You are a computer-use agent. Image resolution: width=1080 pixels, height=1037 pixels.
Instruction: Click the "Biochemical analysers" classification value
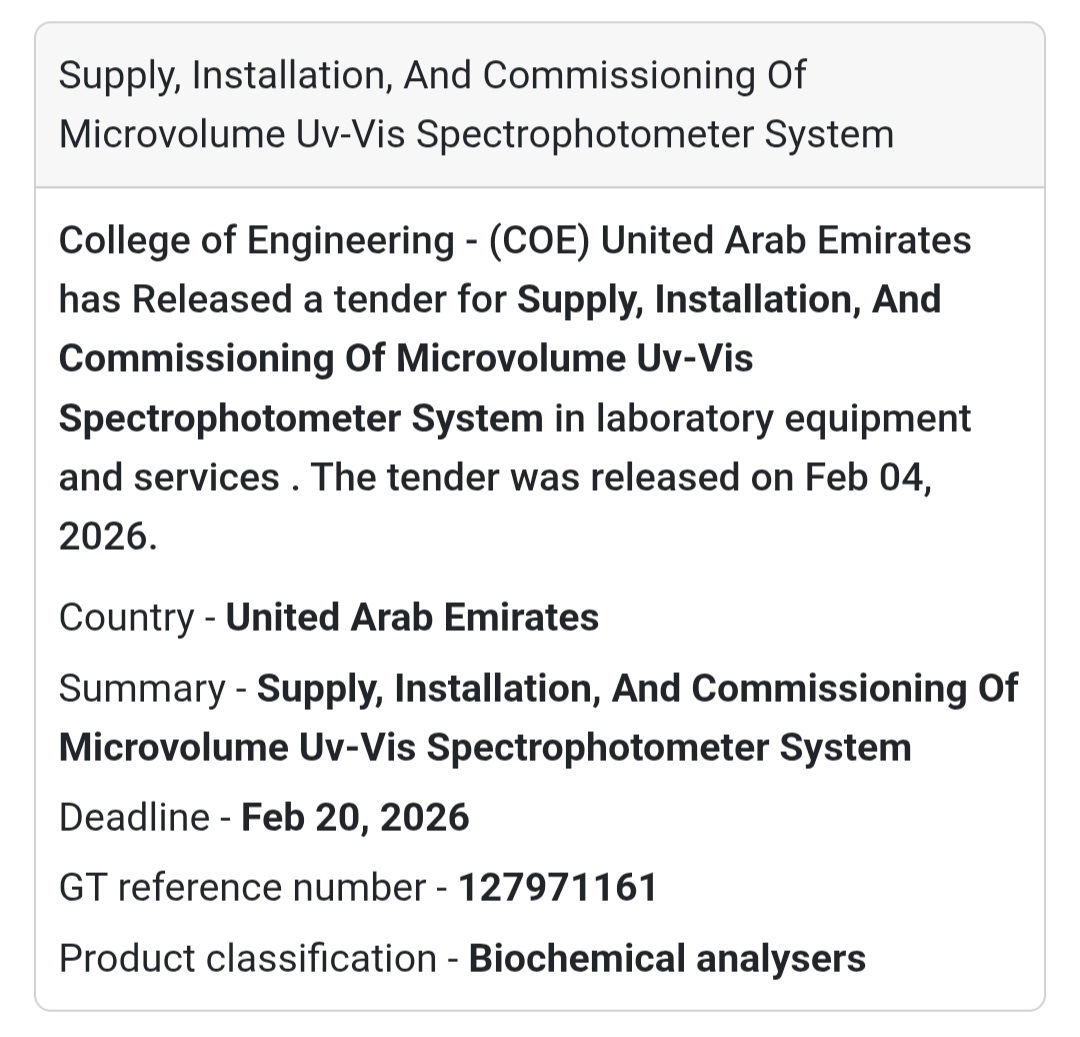tap(667, 958)
